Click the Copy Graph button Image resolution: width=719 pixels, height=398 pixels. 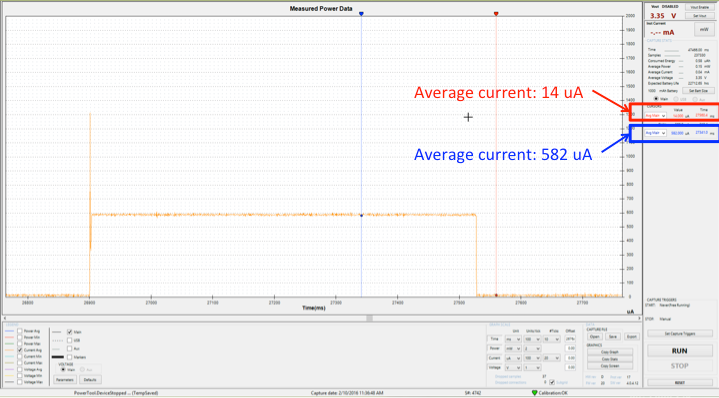click(609, 352)
